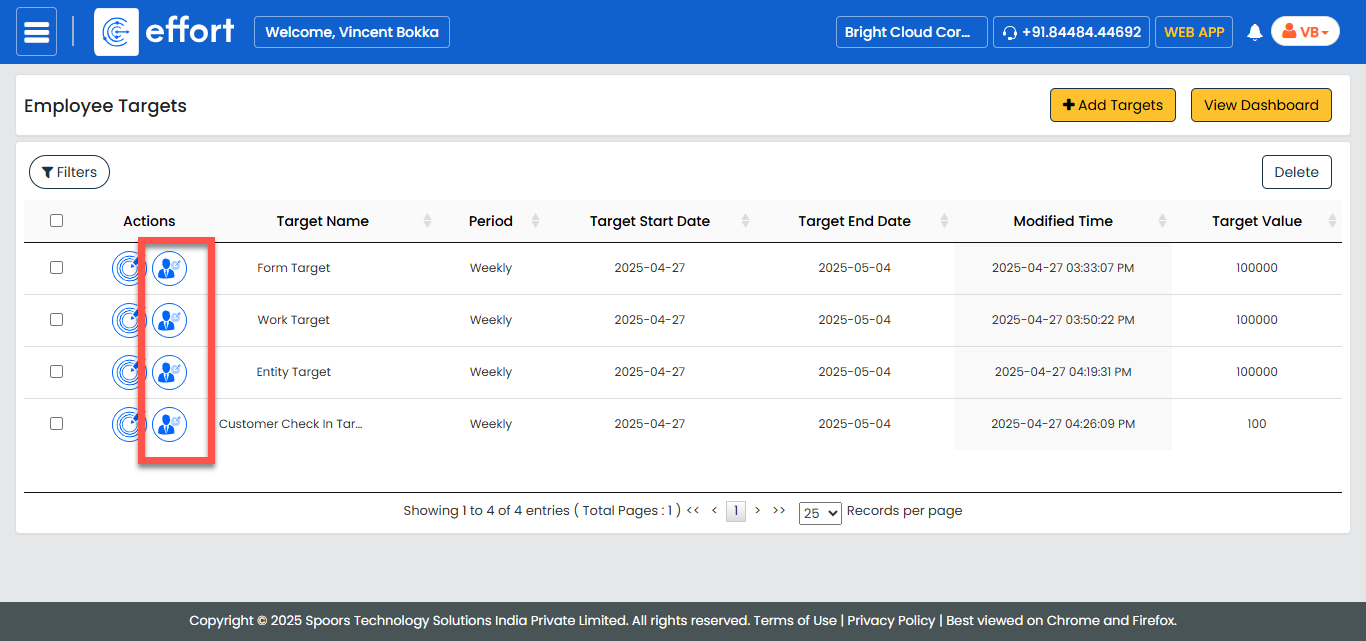1366x641 pixels.
Task: Open the notifications bell
Action: pyautogui.click(x=1255, y=32)
